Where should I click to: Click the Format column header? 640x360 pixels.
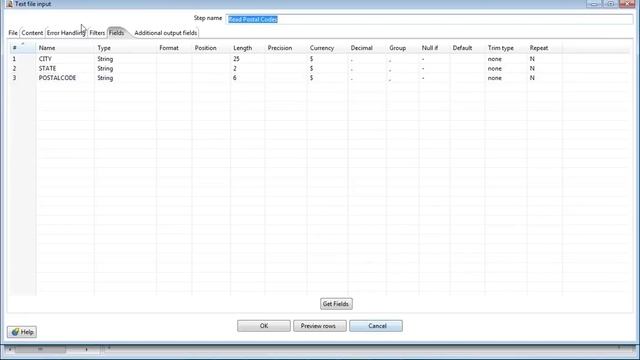(x=174, y=48)
